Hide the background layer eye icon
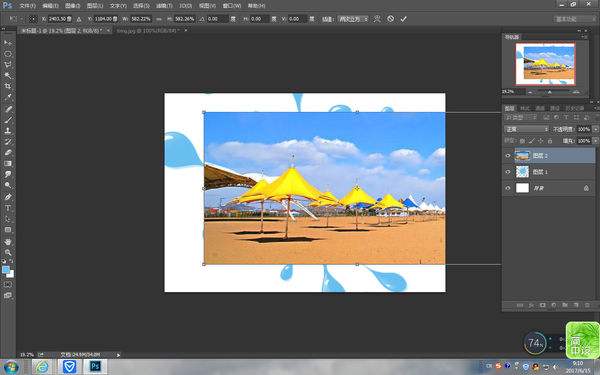Screen dimensions: 600x375 pos(508,188)
